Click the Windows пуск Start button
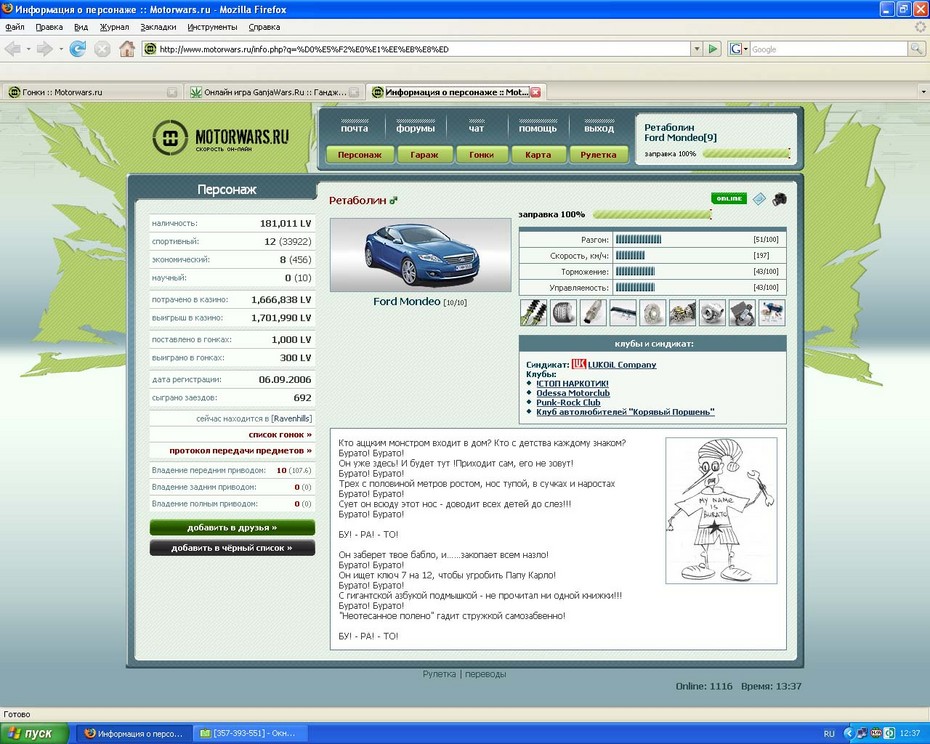930x744 pixels. click(34, 733)
